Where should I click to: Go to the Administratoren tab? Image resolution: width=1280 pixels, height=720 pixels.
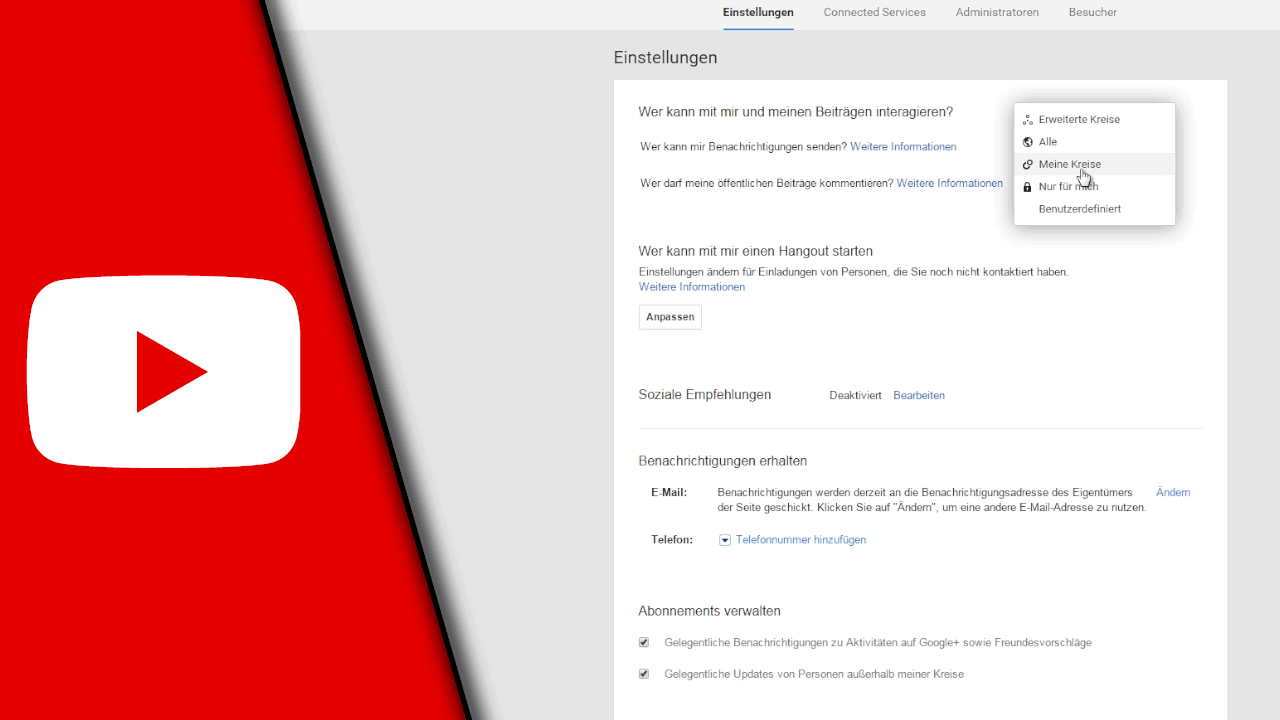pyautogui.click(x=997, y=13)
